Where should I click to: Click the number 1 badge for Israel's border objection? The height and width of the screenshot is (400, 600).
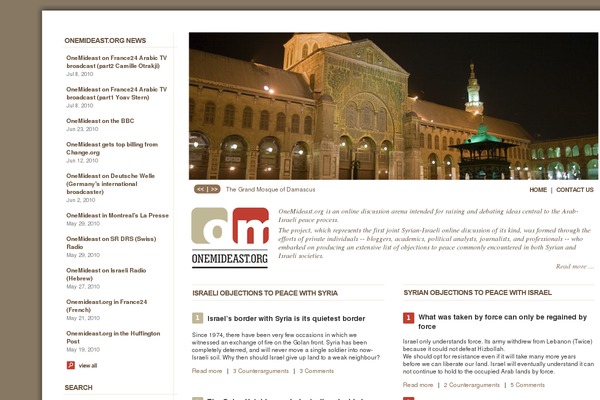coord(197,318)
